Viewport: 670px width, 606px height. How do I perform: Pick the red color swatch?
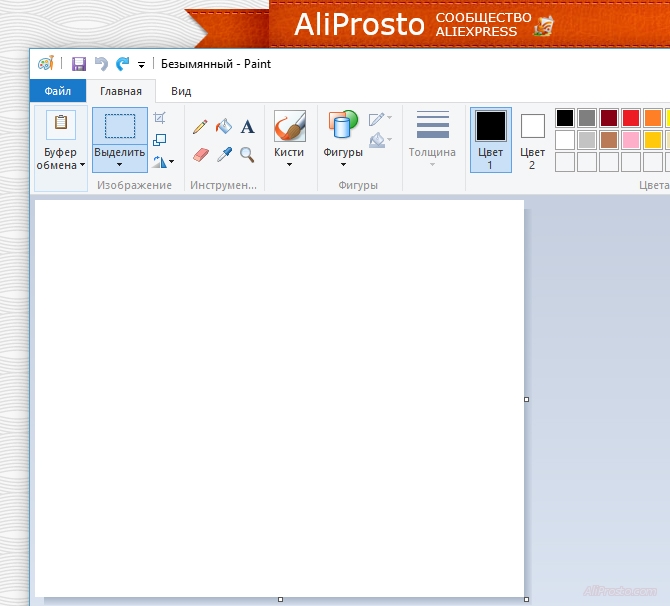point(631,118)
